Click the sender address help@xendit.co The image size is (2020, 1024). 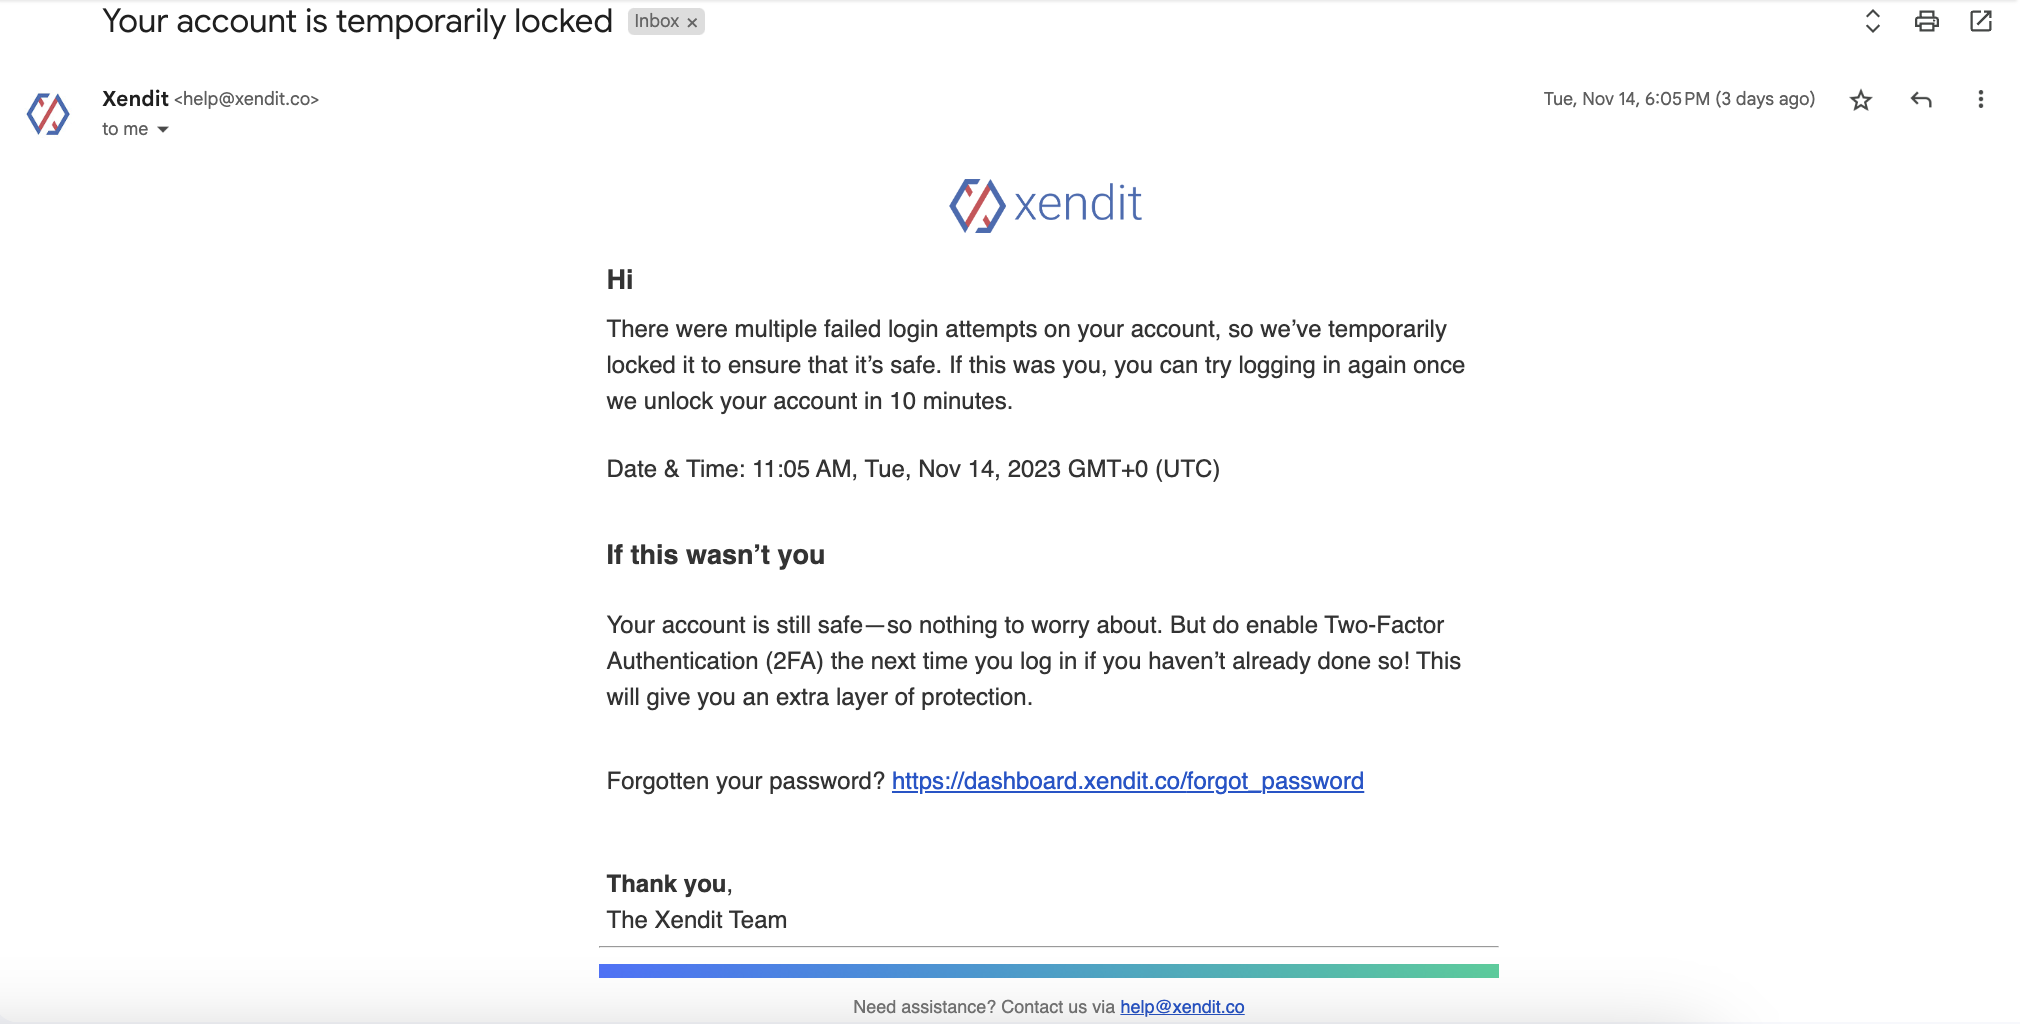tap(246, 99)
